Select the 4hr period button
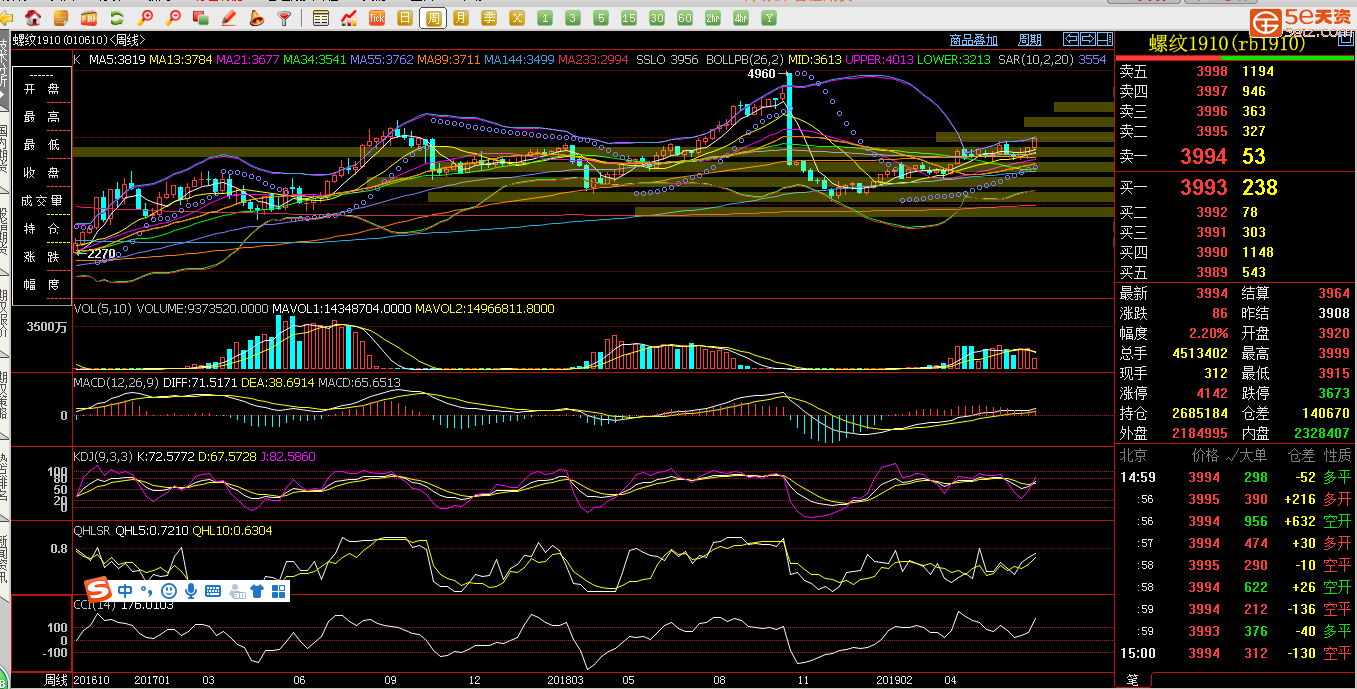Screen dimensions: 1357x689 pos(741,18)
